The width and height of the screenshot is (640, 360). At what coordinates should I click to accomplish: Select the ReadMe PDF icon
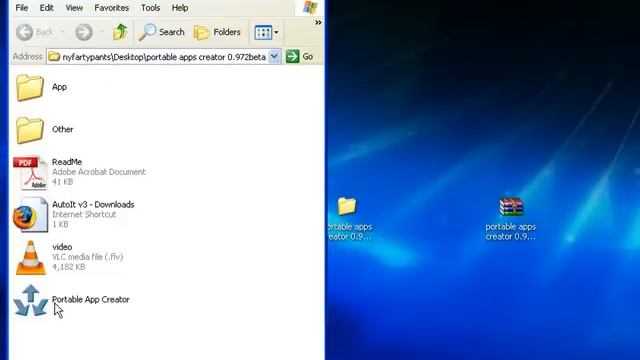point(31,172)
